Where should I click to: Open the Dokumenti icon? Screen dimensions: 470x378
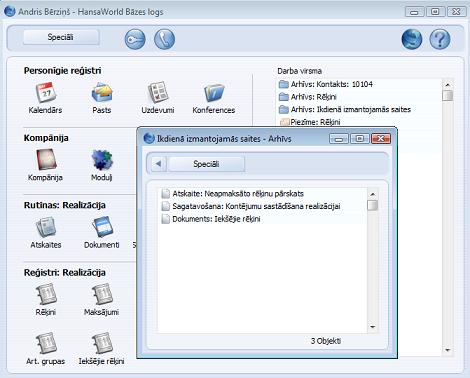102,227
